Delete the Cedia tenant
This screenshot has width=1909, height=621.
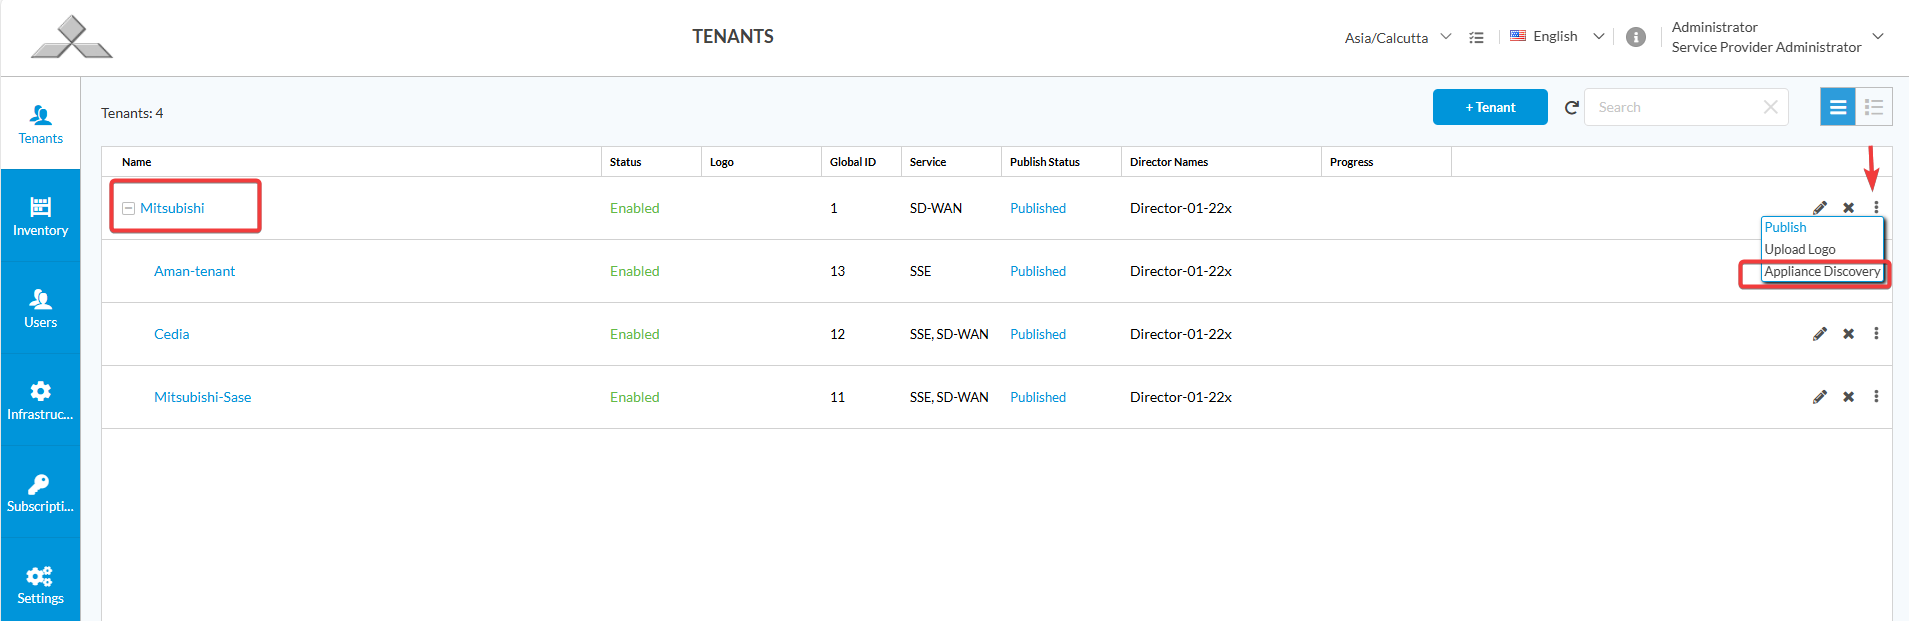pos(1849,334)
